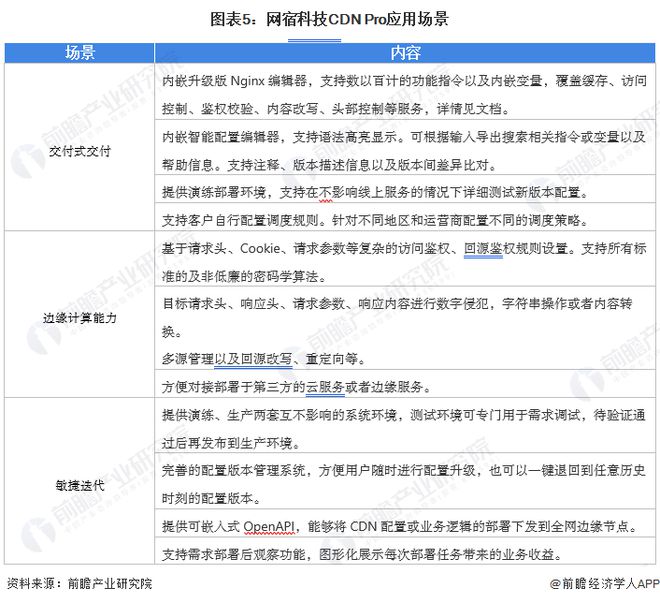Click the source note '资料来源：前瞻产业研究院'
The width and height of the screenshot is (660, 603).
pos(79,583)
